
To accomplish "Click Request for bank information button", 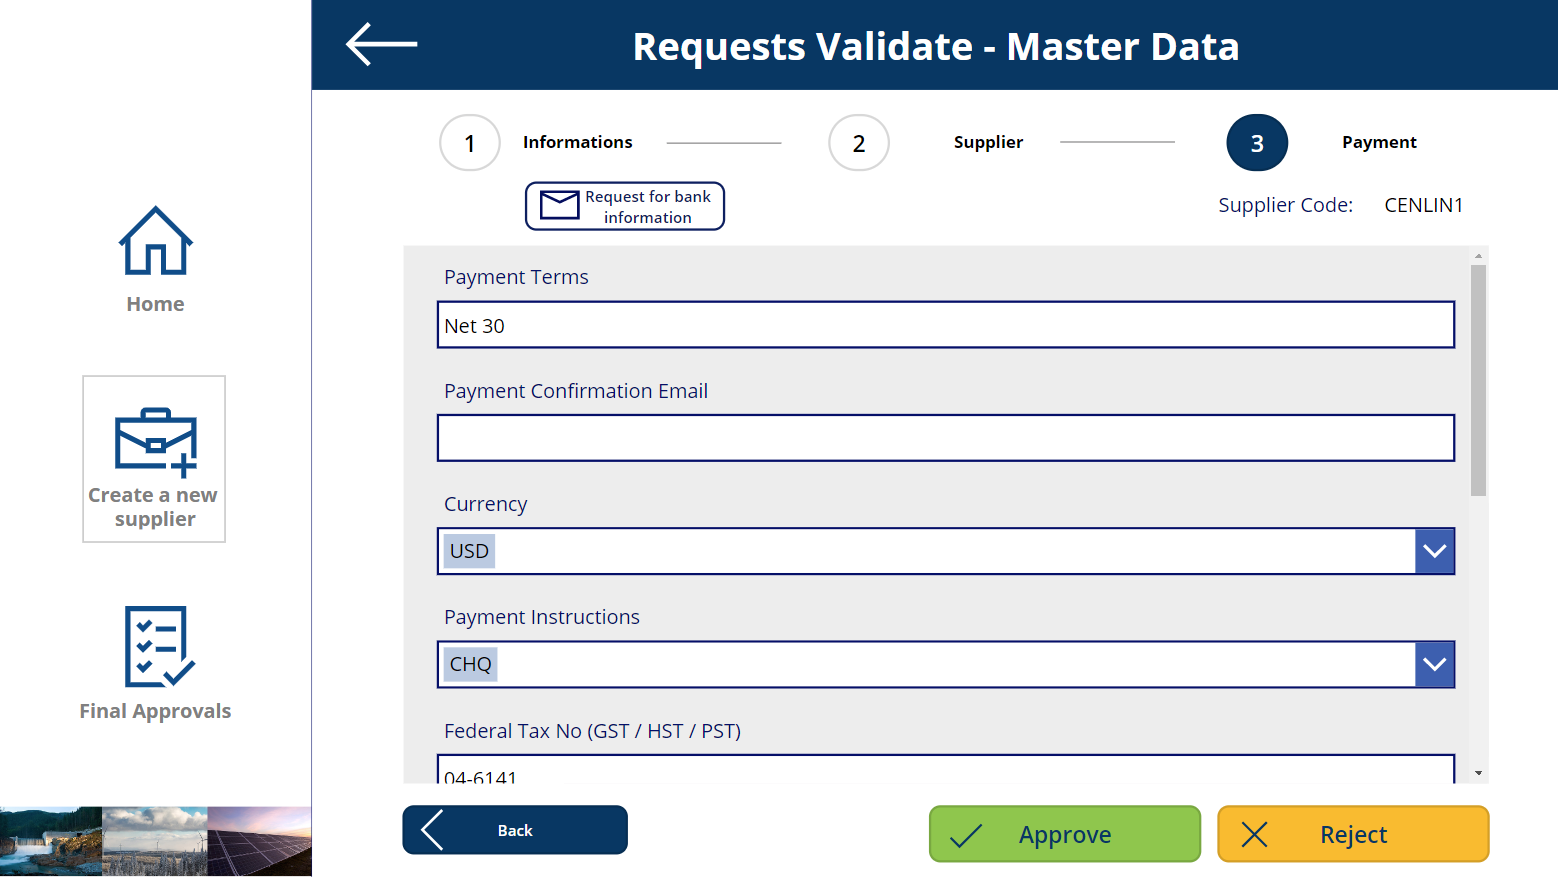I will [x=625, y=206].
